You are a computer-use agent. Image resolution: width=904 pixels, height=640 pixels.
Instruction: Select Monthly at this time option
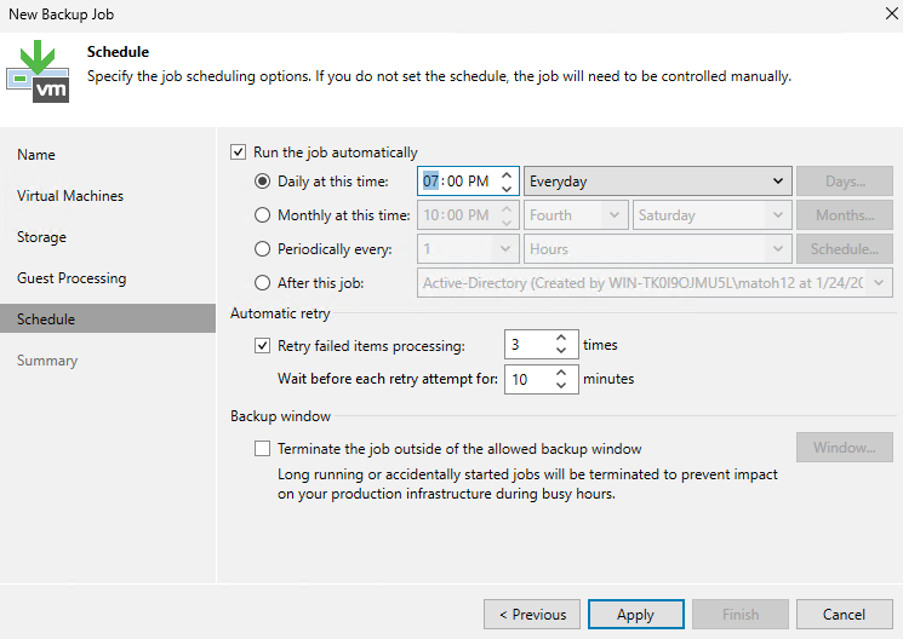262,215
